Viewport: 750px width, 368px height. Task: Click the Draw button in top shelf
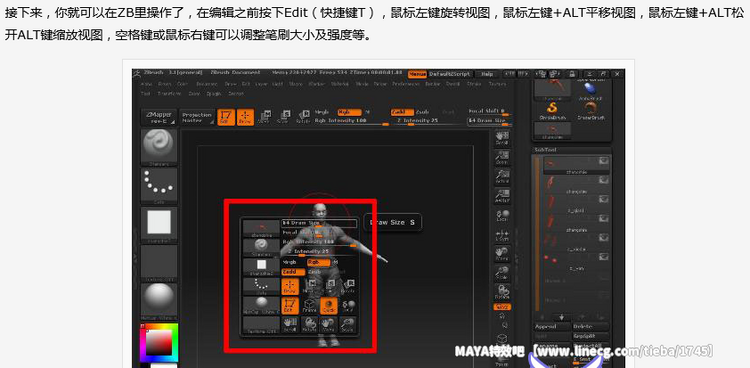click(x=245, y=117)
